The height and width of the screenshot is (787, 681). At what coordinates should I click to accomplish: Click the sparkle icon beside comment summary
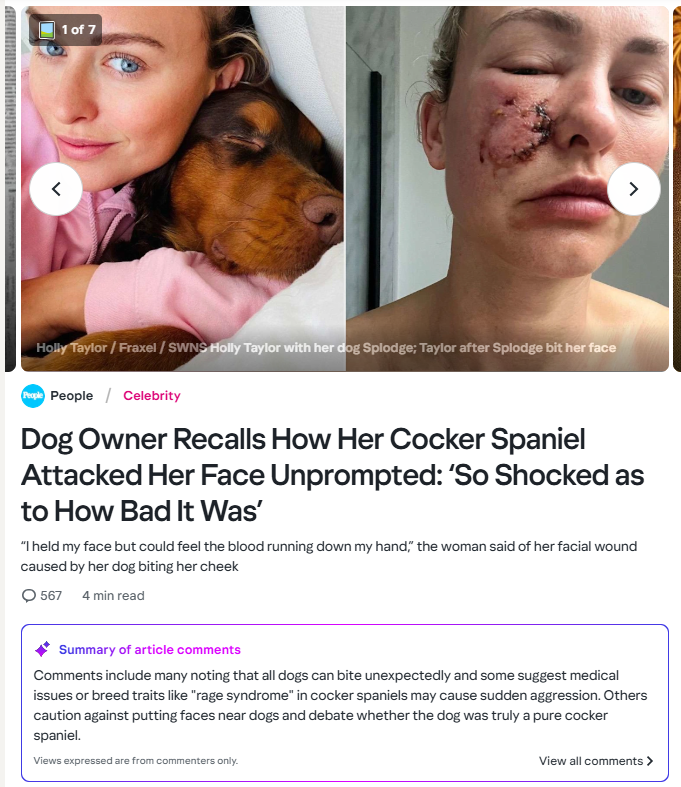pos(42,649)
